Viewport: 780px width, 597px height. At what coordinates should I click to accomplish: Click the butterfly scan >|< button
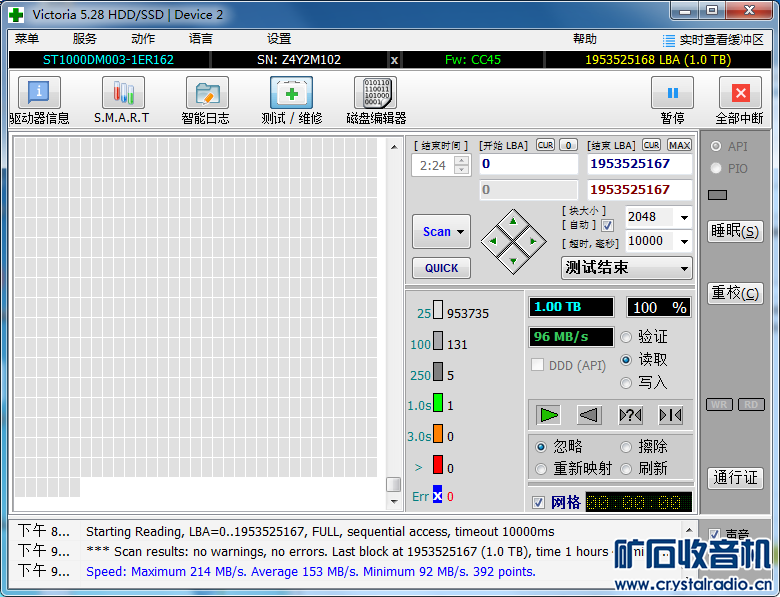pyautogui.click(x=670, y=415)
